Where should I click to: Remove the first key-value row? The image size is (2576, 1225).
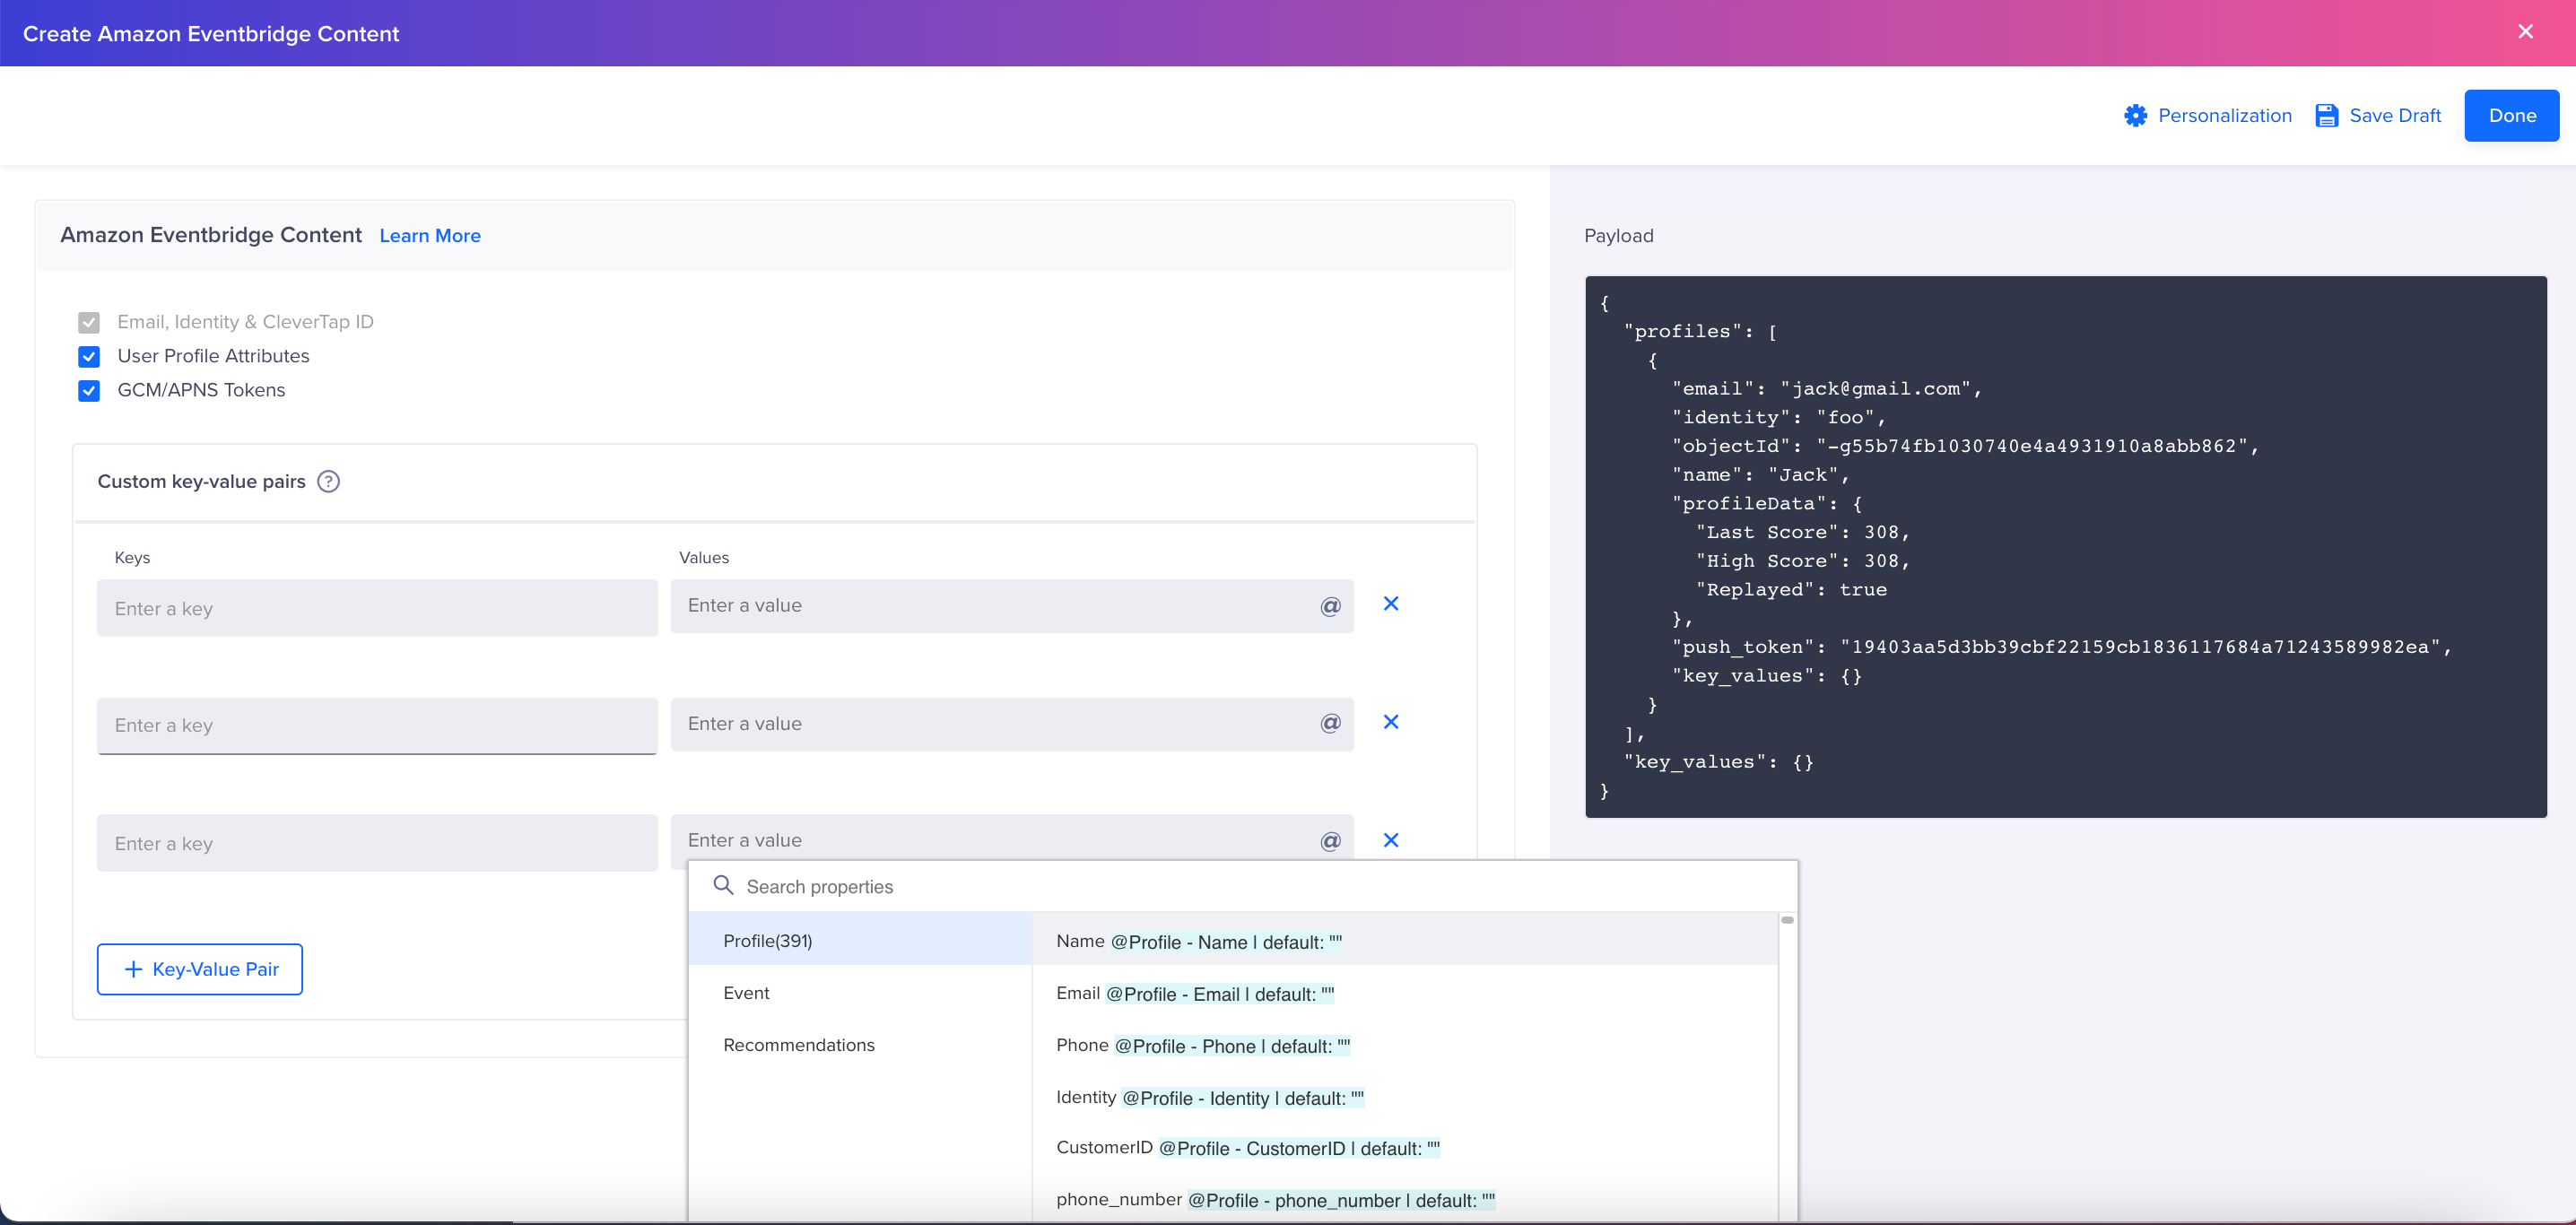coord(1391,604)
